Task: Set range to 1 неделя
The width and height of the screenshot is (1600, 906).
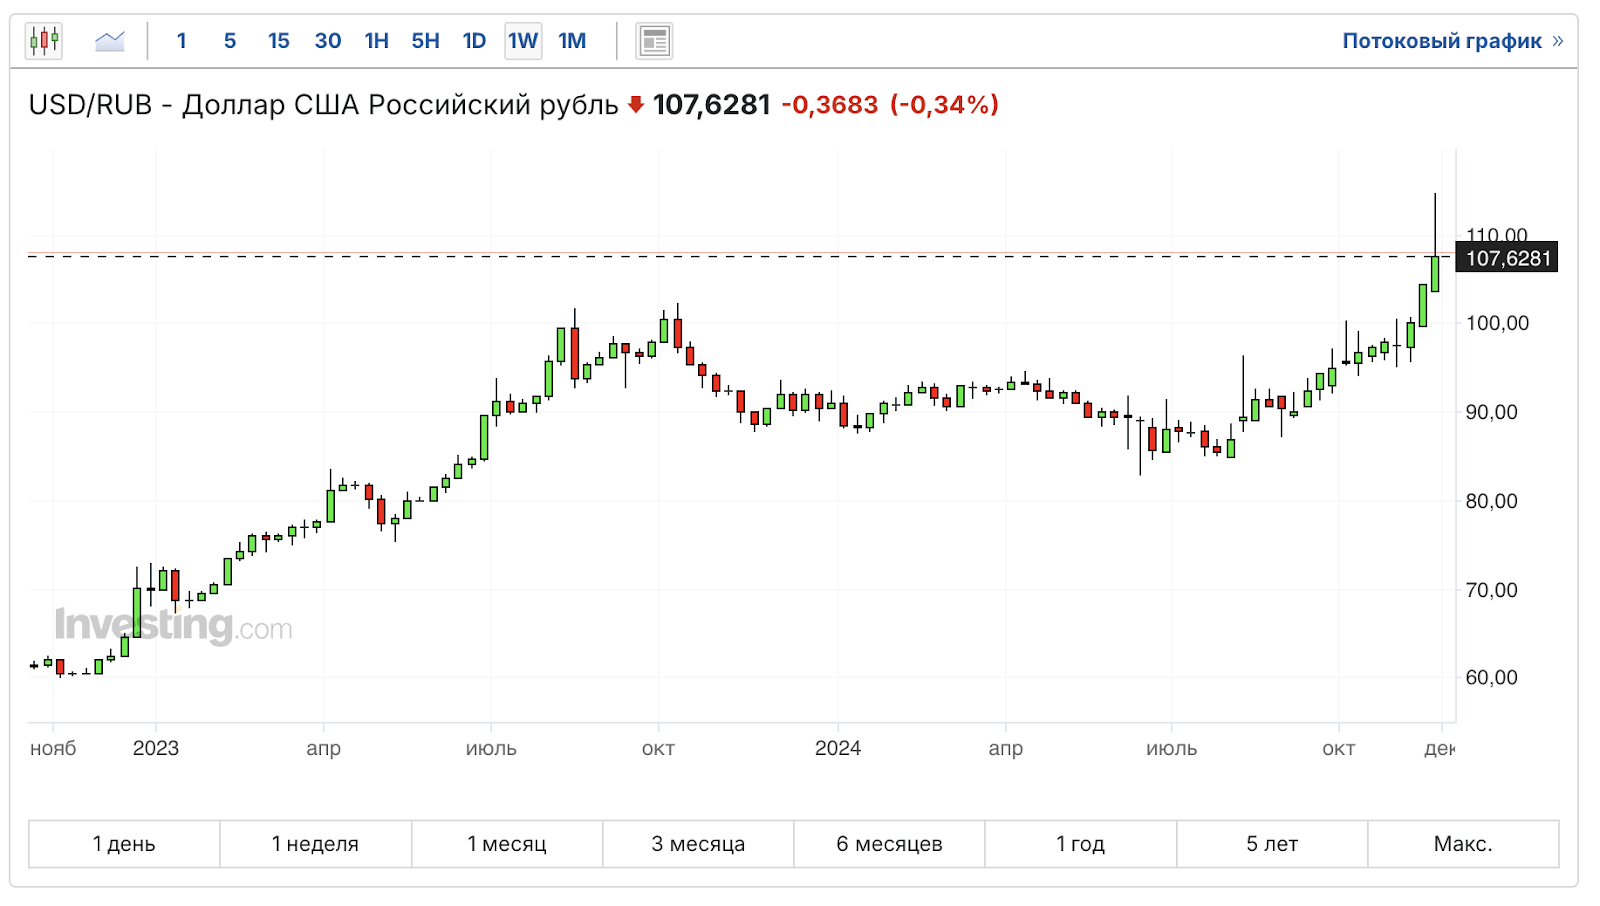Action: [315, 844]
